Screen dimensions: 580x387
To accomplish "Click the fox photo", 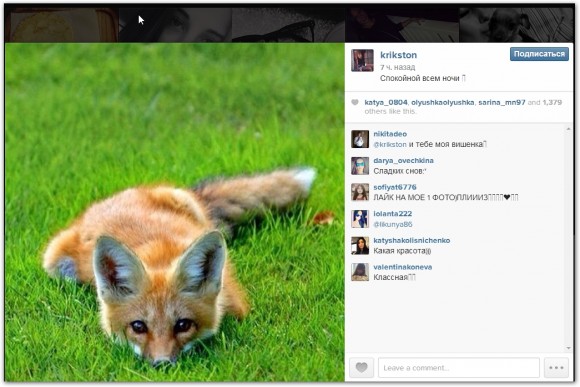I will pos(175,212).
